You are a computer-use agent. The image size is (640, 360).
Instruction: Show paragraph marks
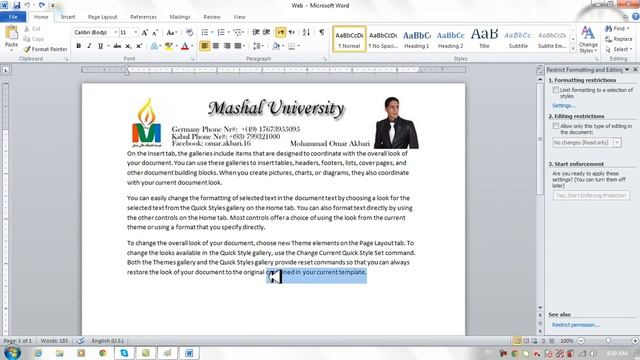(322, 32)
